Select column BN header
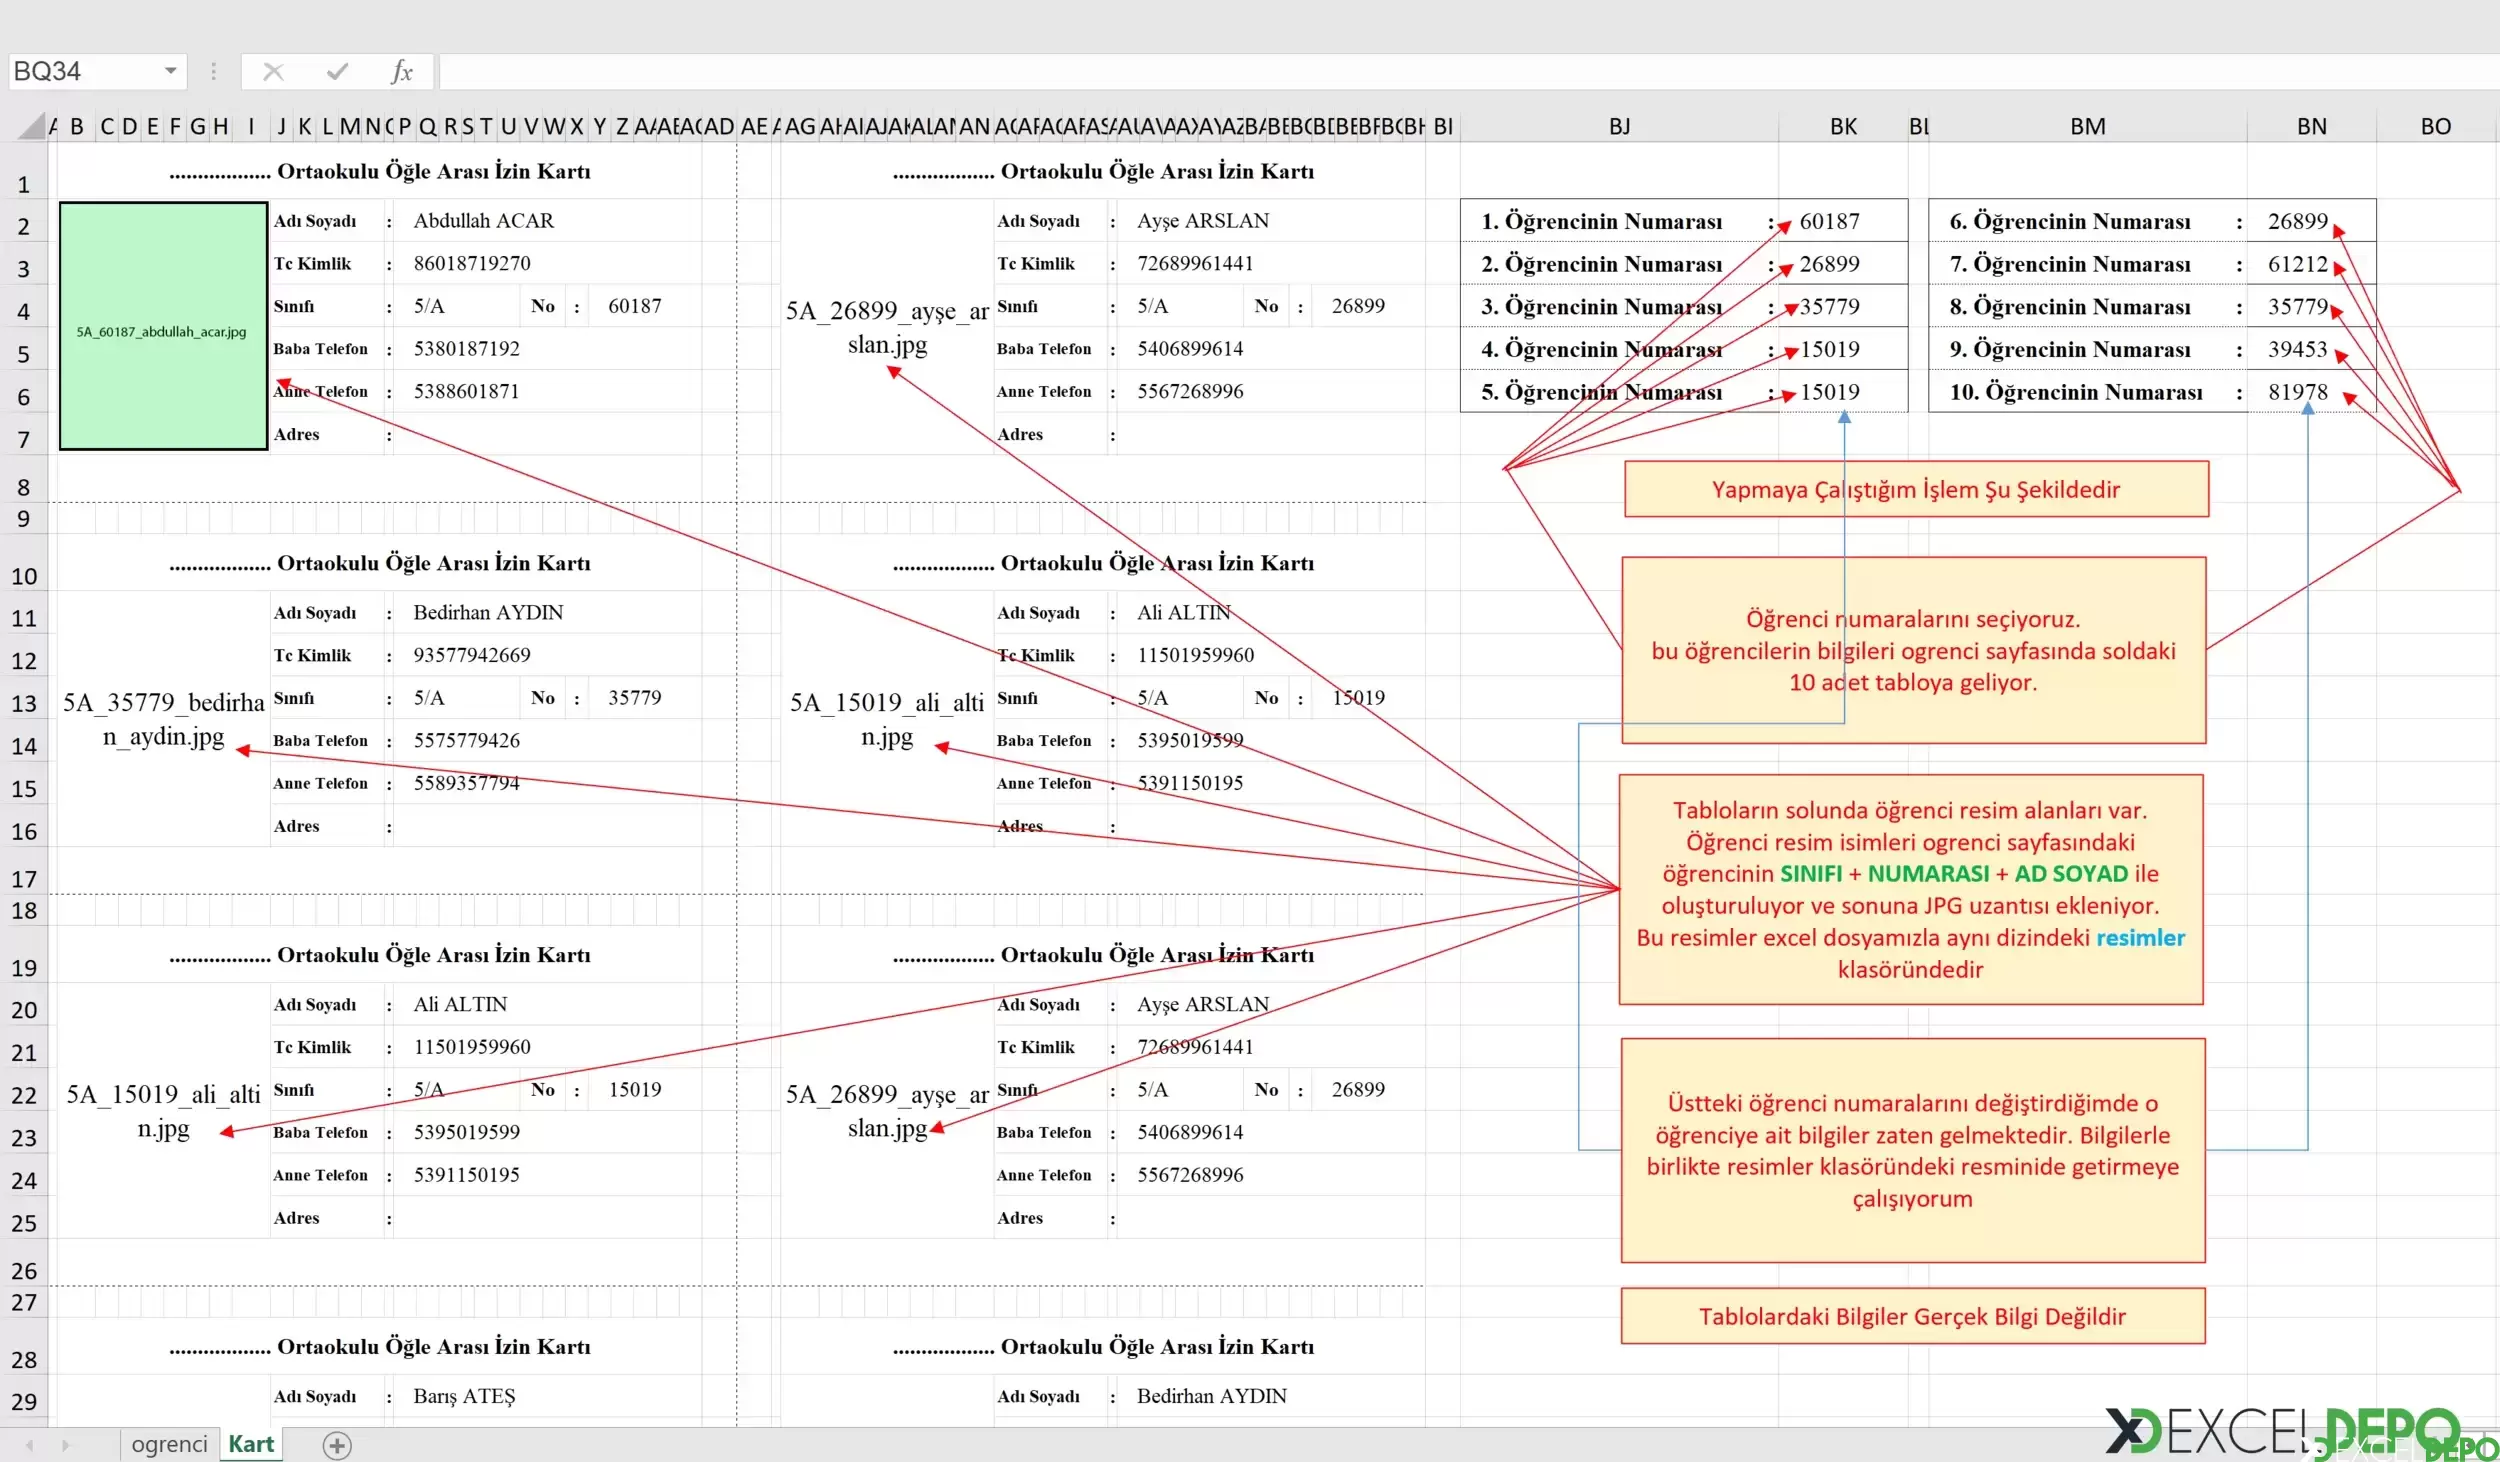This screenshot has height=1462, width=2500. [x=2311, y=126]
